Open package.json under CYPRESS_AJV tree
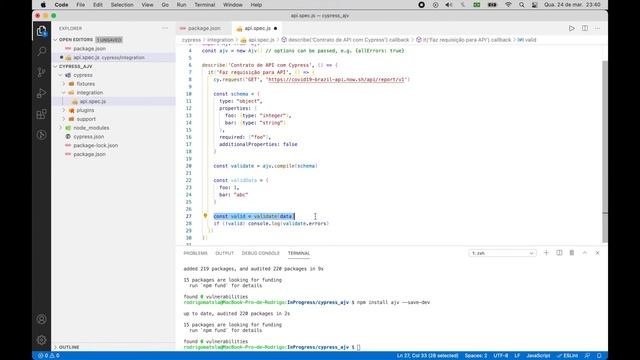The image size is (640, 360). 89,154
